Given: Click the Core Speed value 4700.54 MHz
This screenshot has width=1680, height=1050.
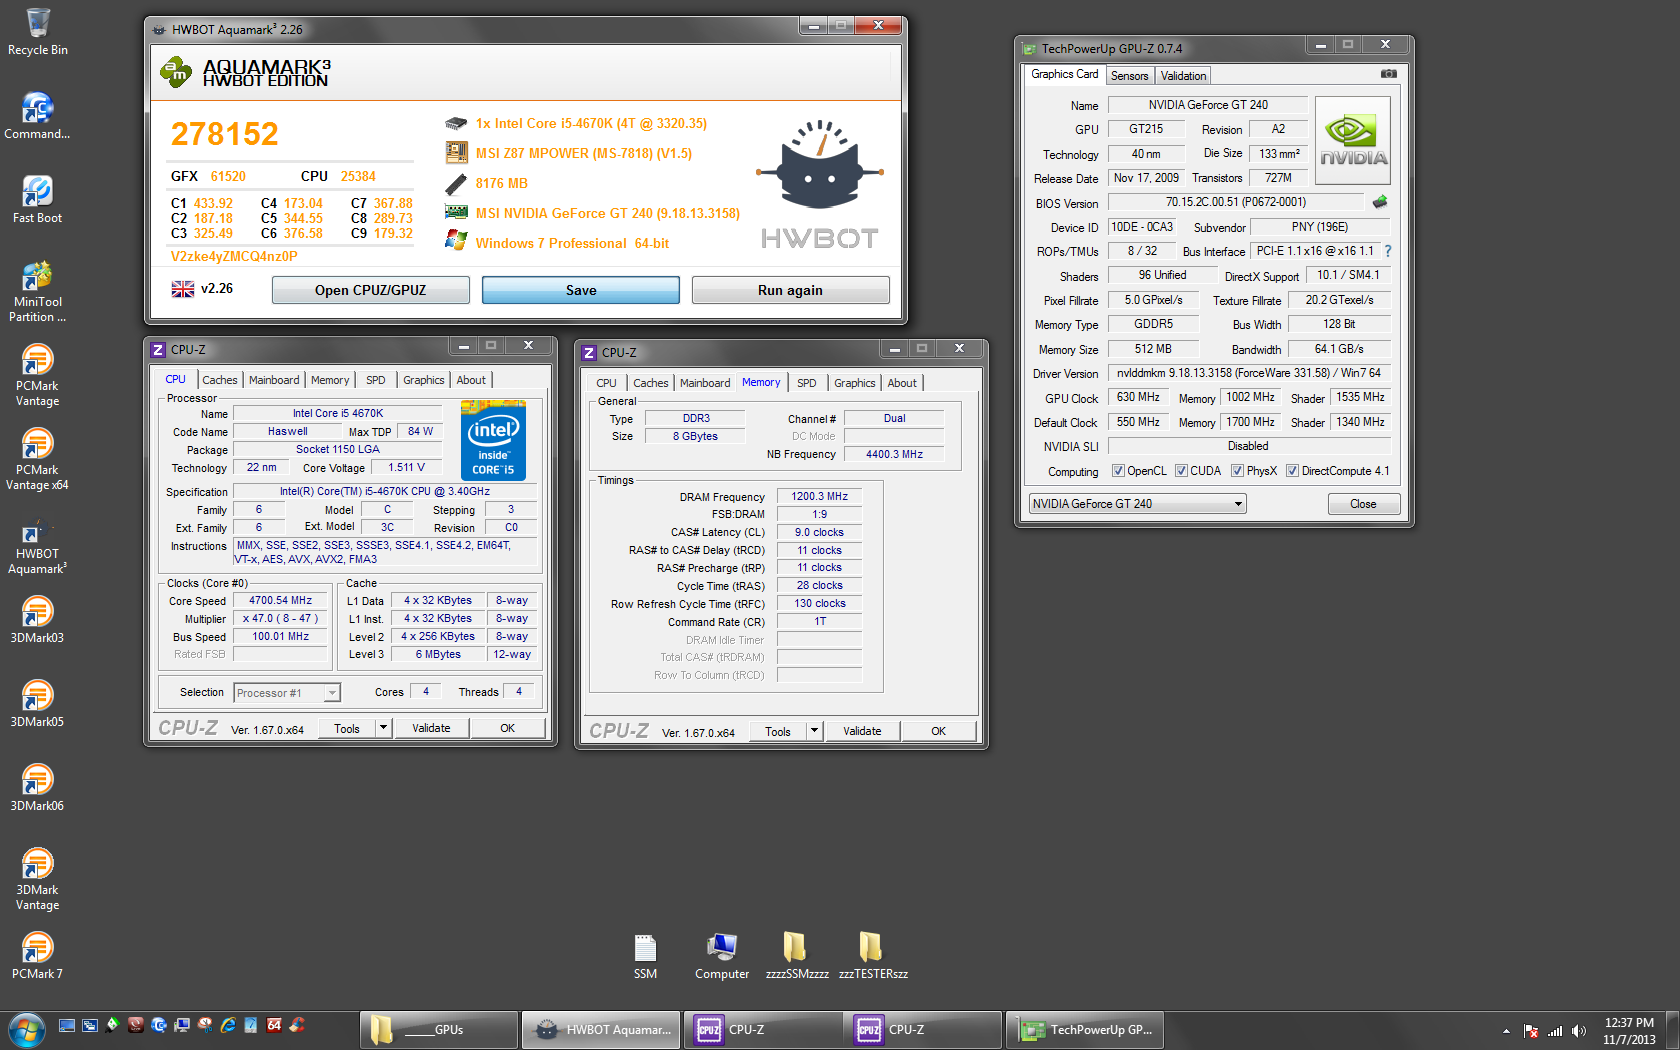Looking at the screenshot, I should tap(281, 600).
